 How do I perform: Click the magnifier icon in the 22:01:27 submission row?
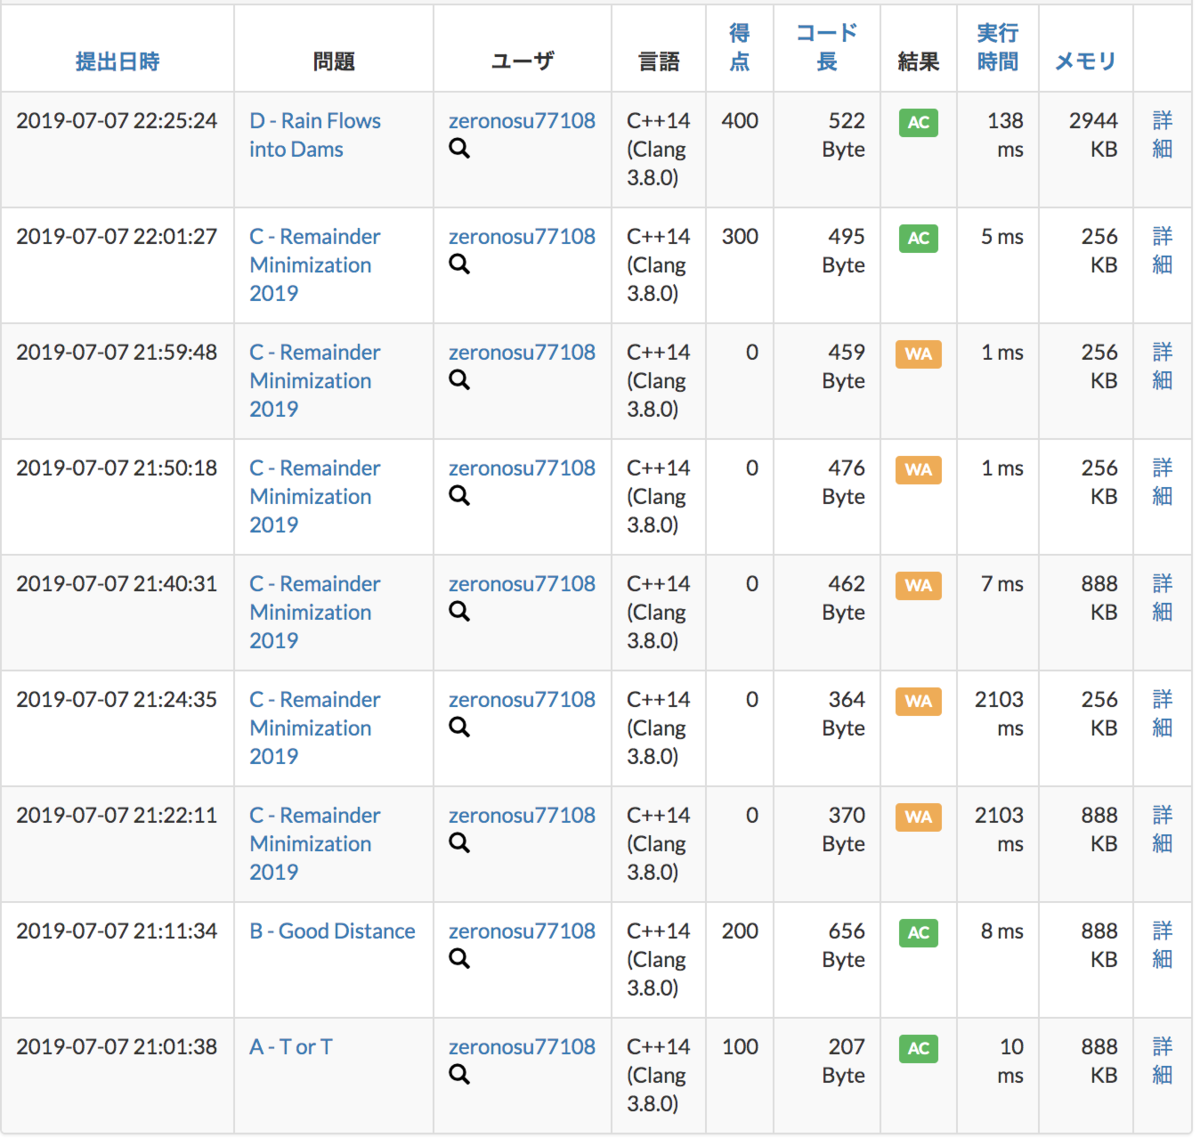pos(459,264)
